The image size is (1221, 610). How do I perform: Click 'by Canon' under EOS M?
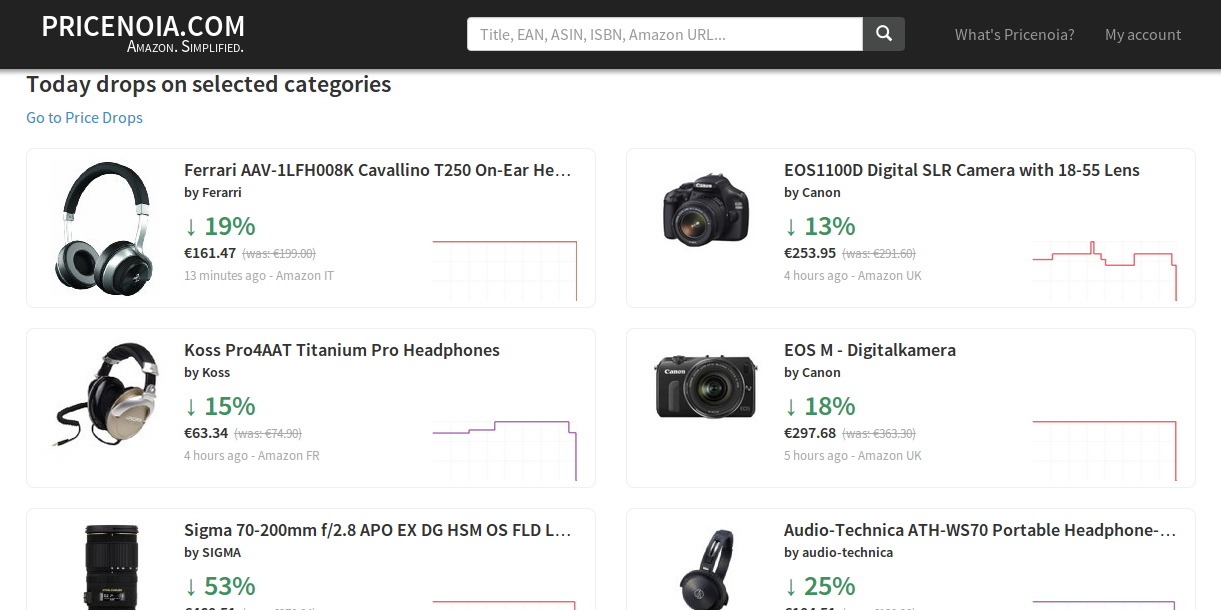coord(812,373)
